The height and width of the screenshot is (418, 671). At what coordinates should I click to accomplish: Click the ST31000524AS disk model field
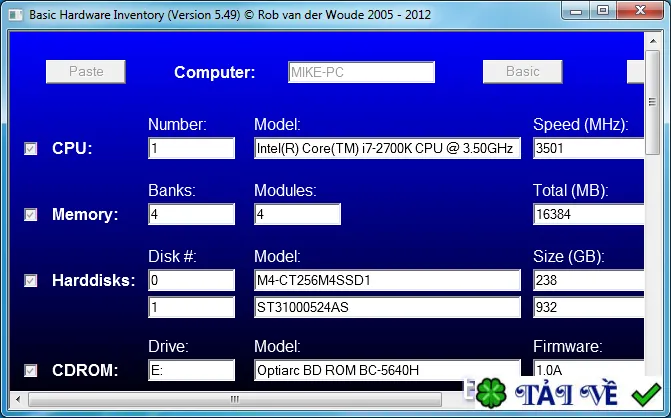pyautogui.click(x=387, y=307)
